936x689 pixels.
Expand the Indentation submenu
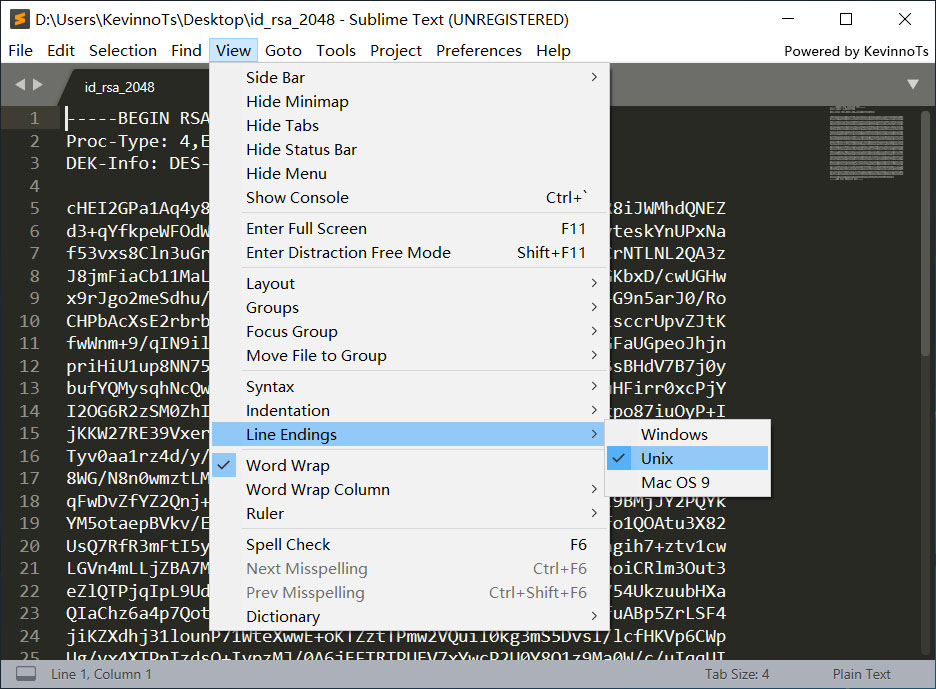410,411
